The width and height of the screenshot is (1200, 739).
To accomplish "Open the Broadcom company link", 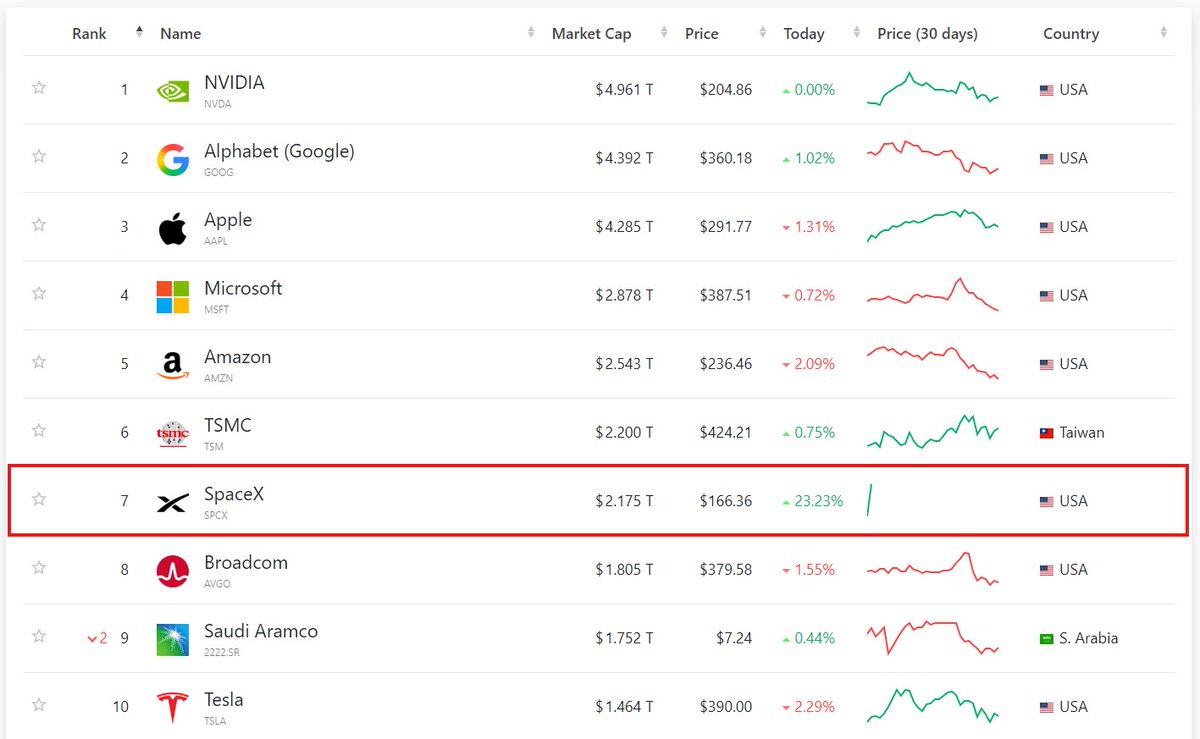I will pos(246,563).
